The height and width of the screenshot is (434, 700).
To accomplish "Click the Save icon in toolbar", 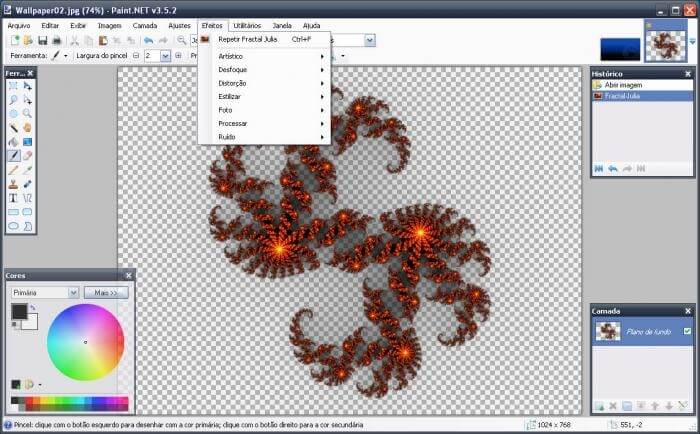I will tap(42, 41).
